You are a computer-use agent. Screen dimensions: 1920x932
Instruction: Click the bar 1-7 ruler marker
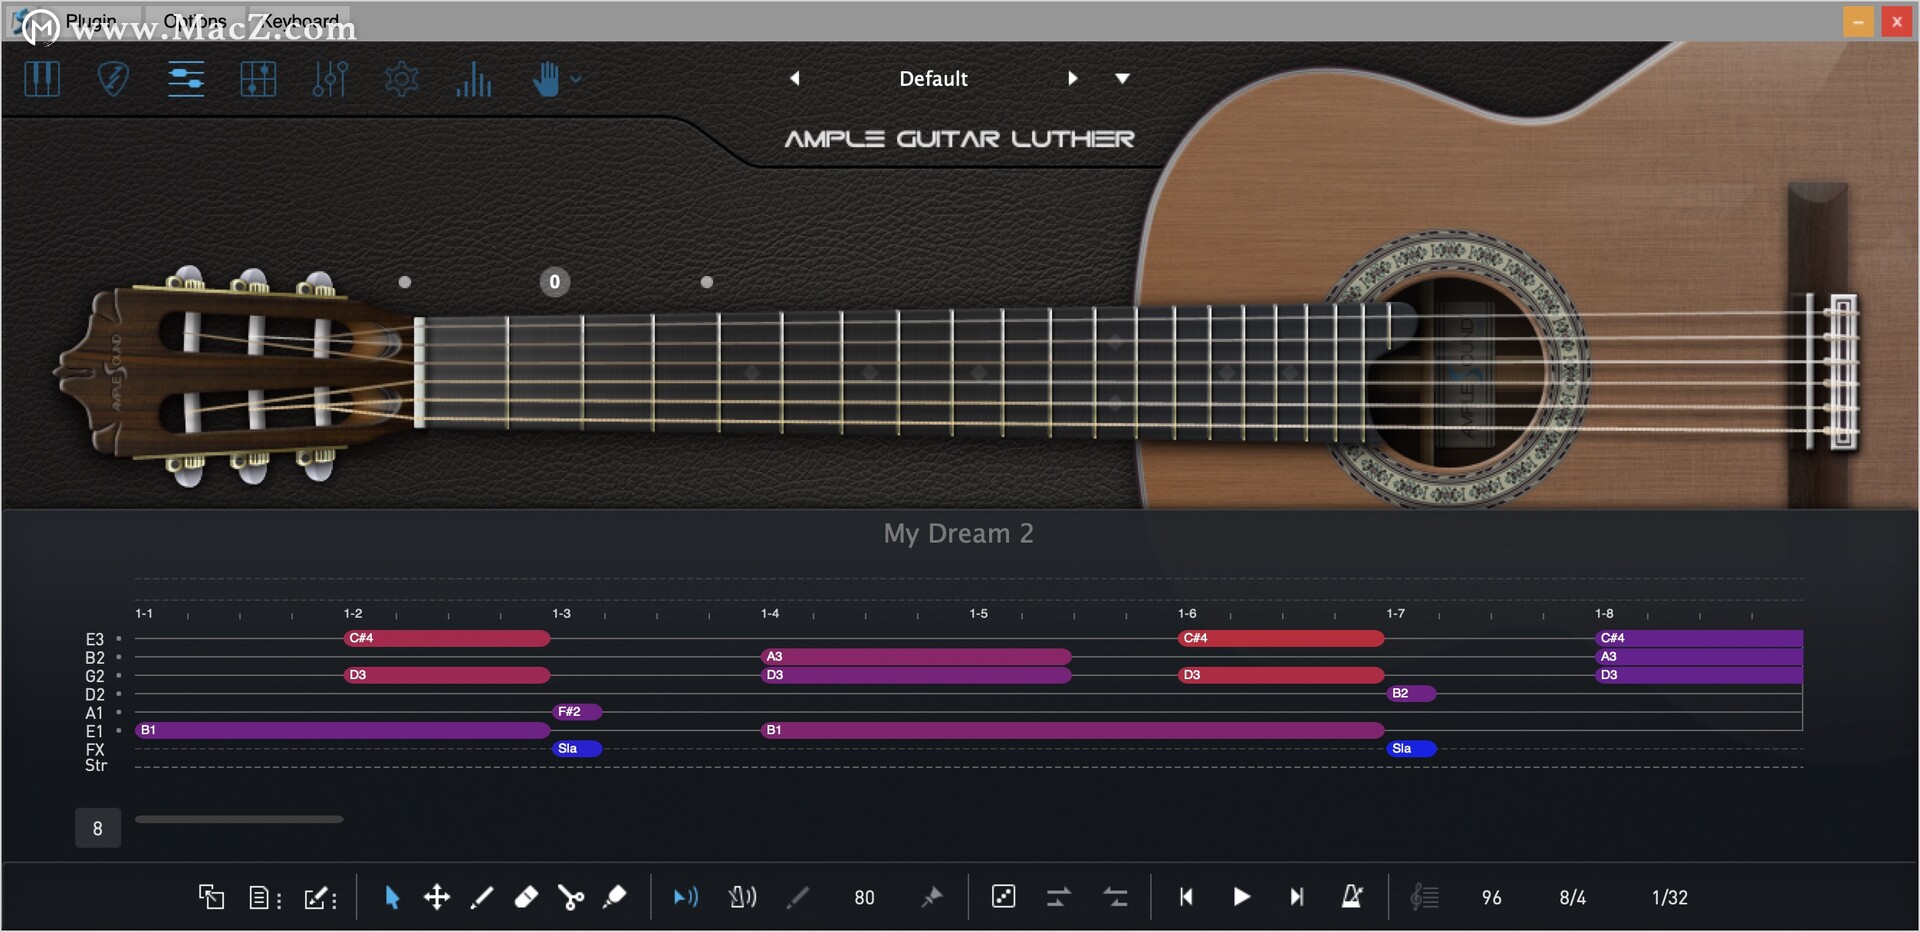point(1395,613)
